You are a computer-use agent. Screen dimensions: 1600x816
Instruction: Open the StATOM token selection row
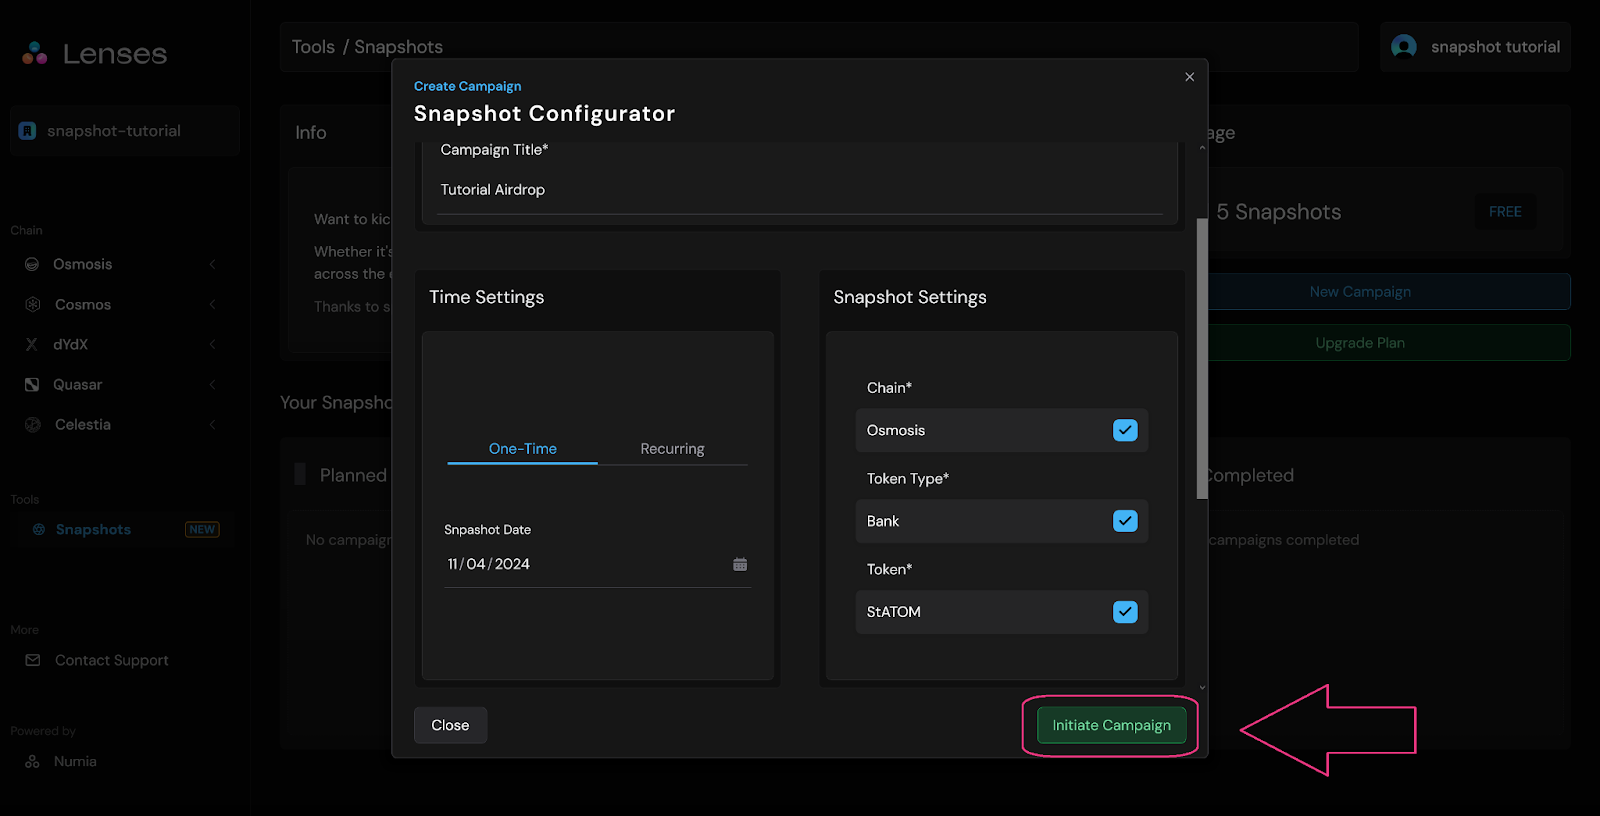(1002, 612)
